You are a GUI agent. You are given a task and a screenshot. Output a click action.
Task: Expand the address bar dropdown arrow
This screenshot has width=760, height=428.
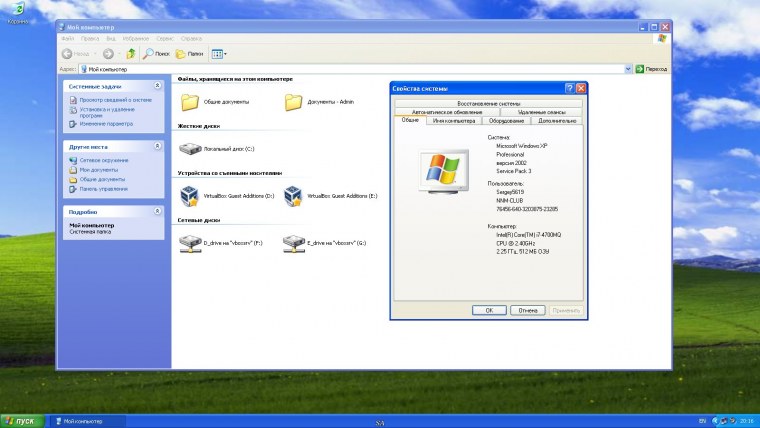coord(629,69)
